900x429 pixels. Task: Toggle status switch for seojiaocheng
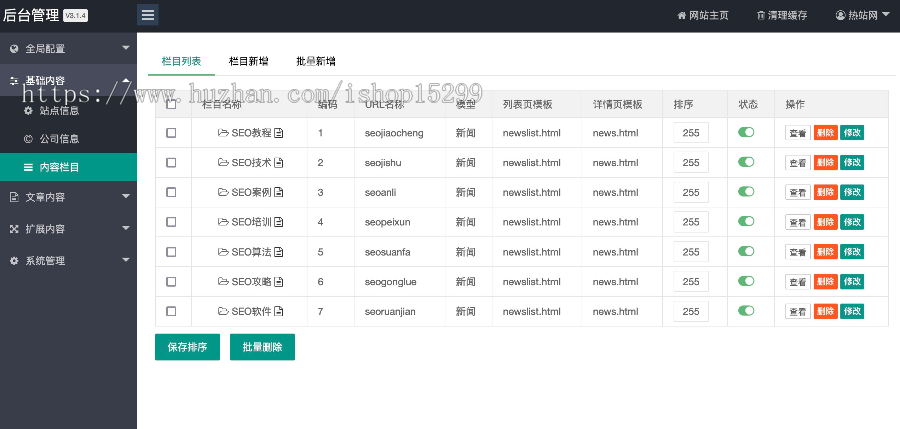point(746,132)
